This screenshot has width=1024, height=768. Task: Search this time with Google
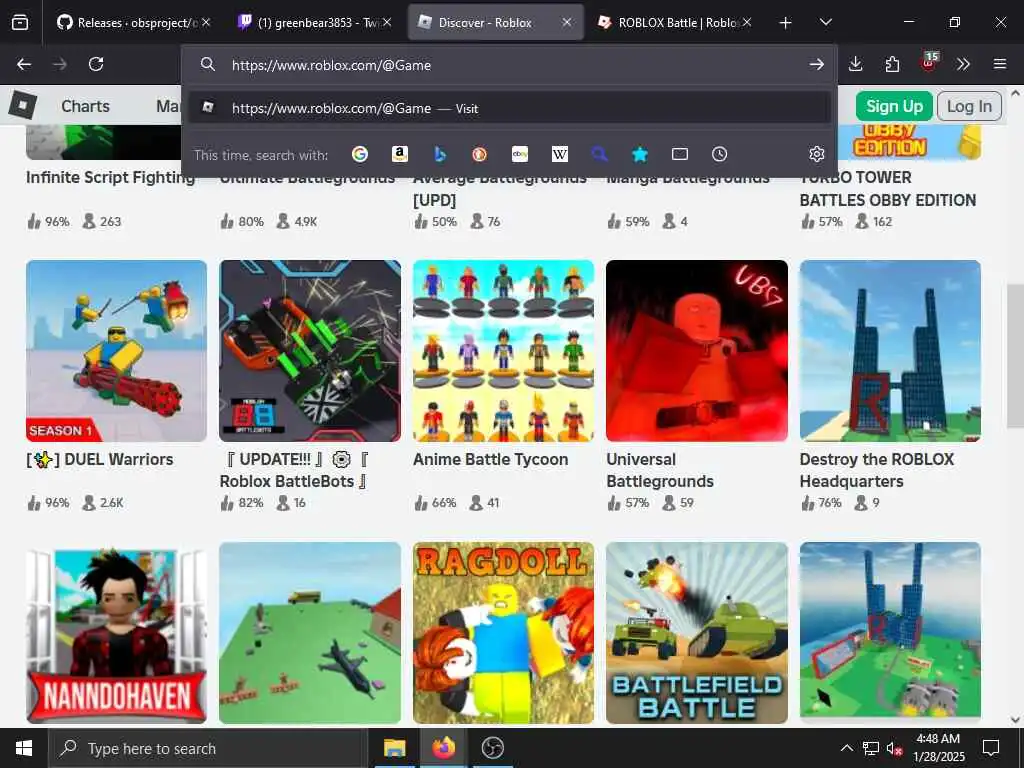(x=360, y=154)
